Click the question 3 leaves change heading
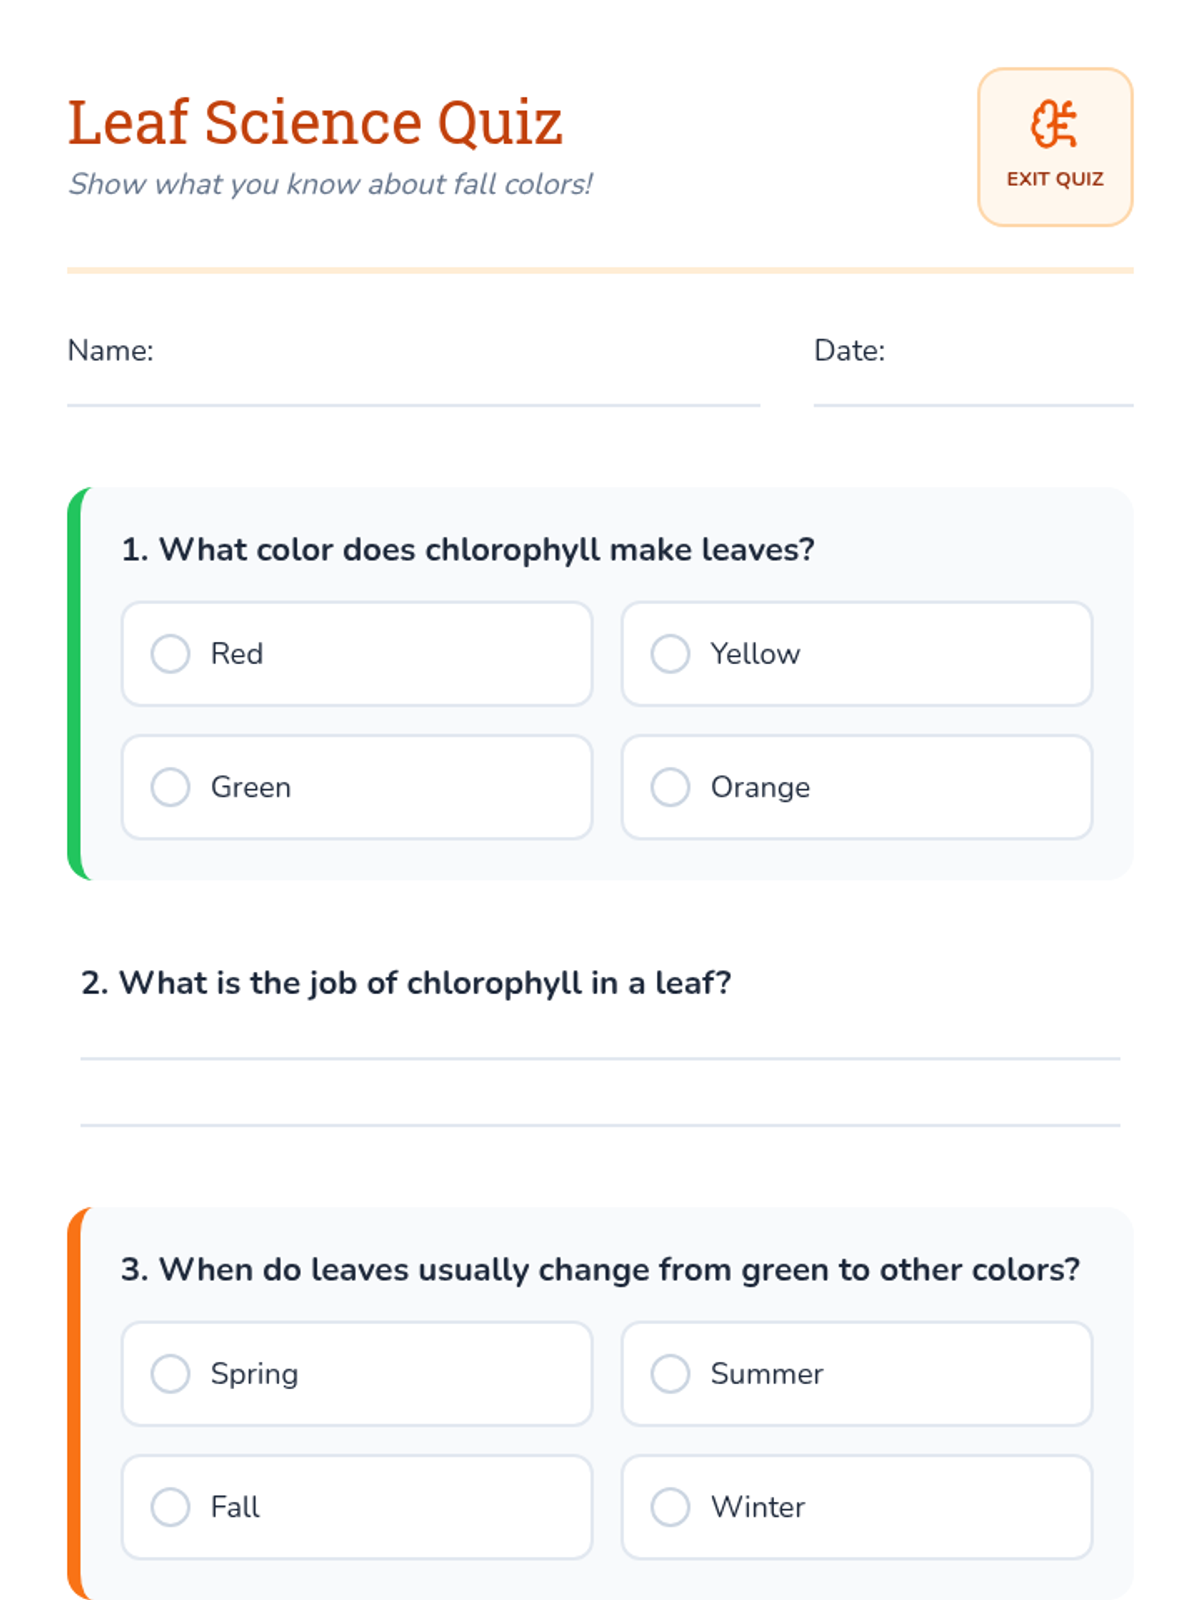The image size is (1200, 1600). click(x=600, y=1270)
